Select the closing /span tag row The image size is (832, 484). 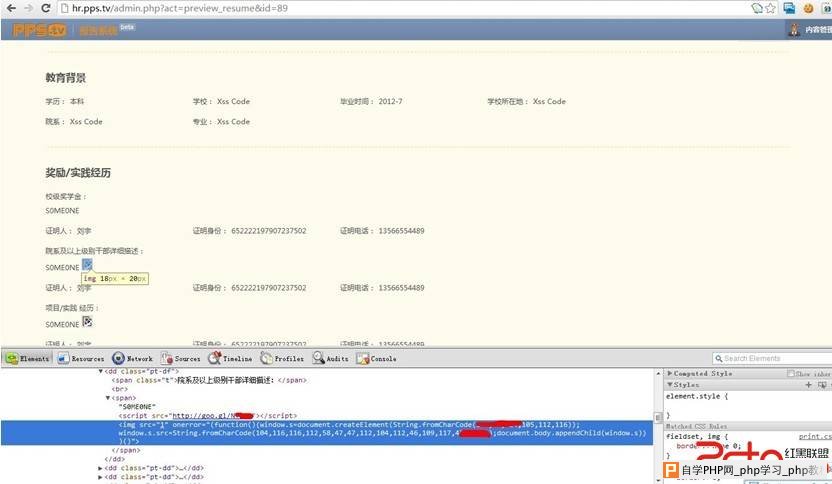pos(126,450)
